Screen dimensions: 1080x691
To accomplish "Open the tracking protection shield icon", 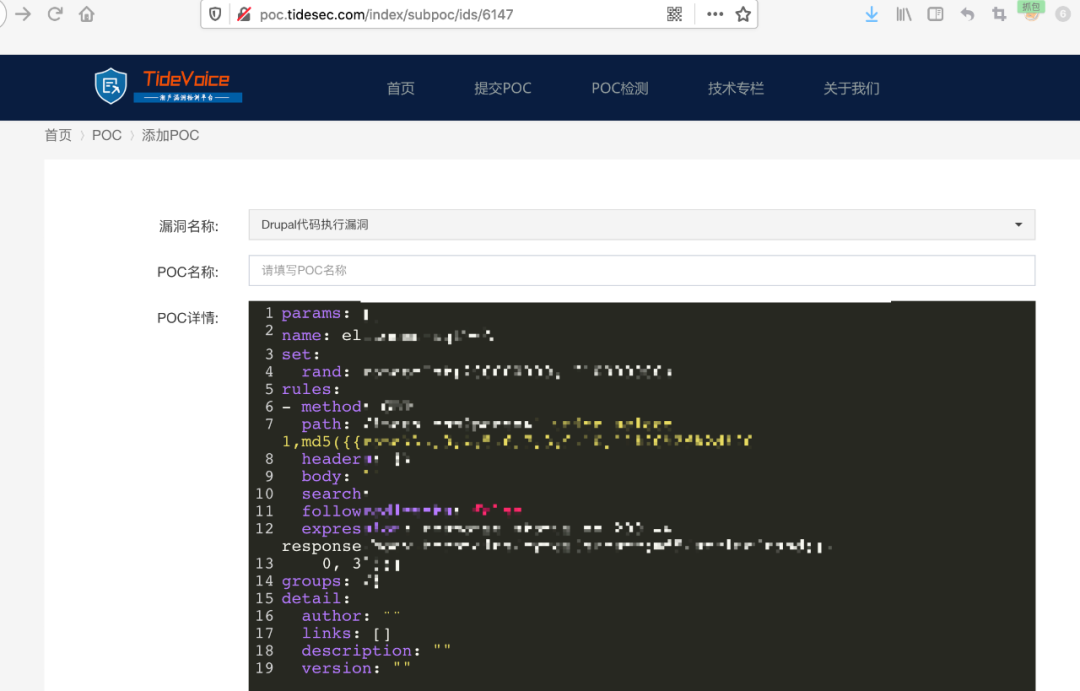I will [x=216, y=14].
